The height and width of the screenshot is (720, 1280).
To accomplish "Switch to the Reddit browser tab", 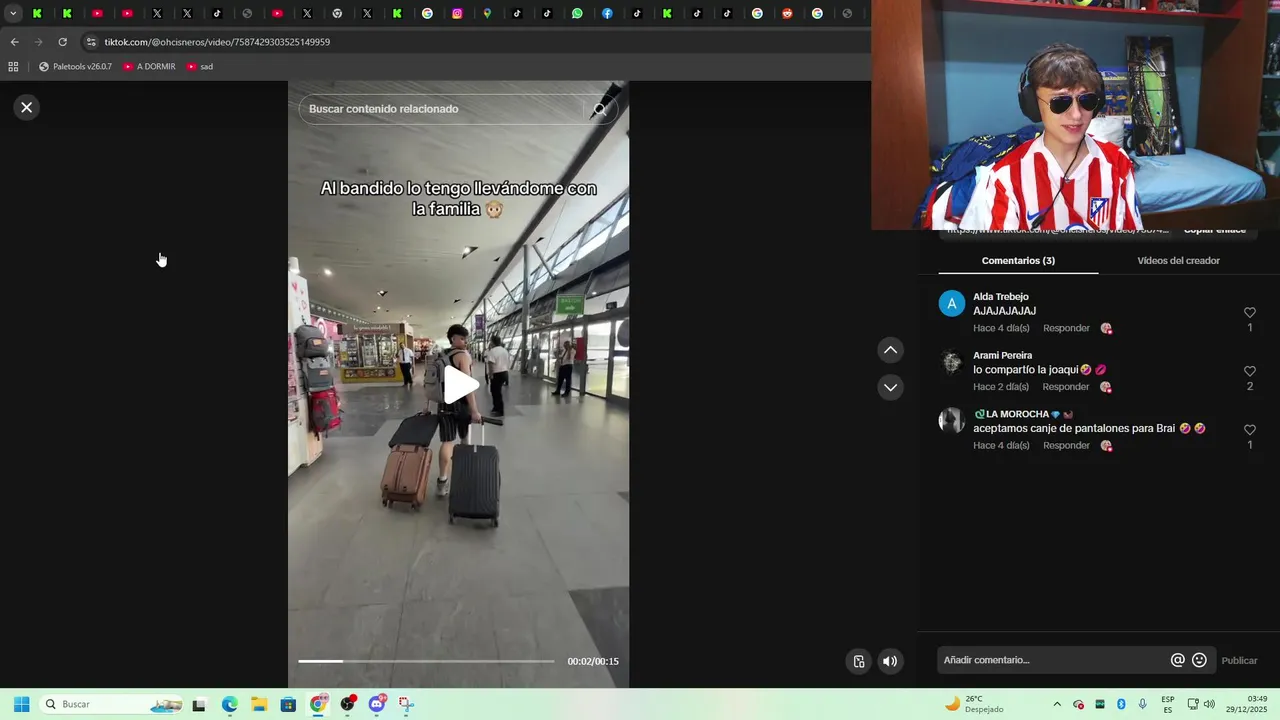I will (x=787, y=14).
